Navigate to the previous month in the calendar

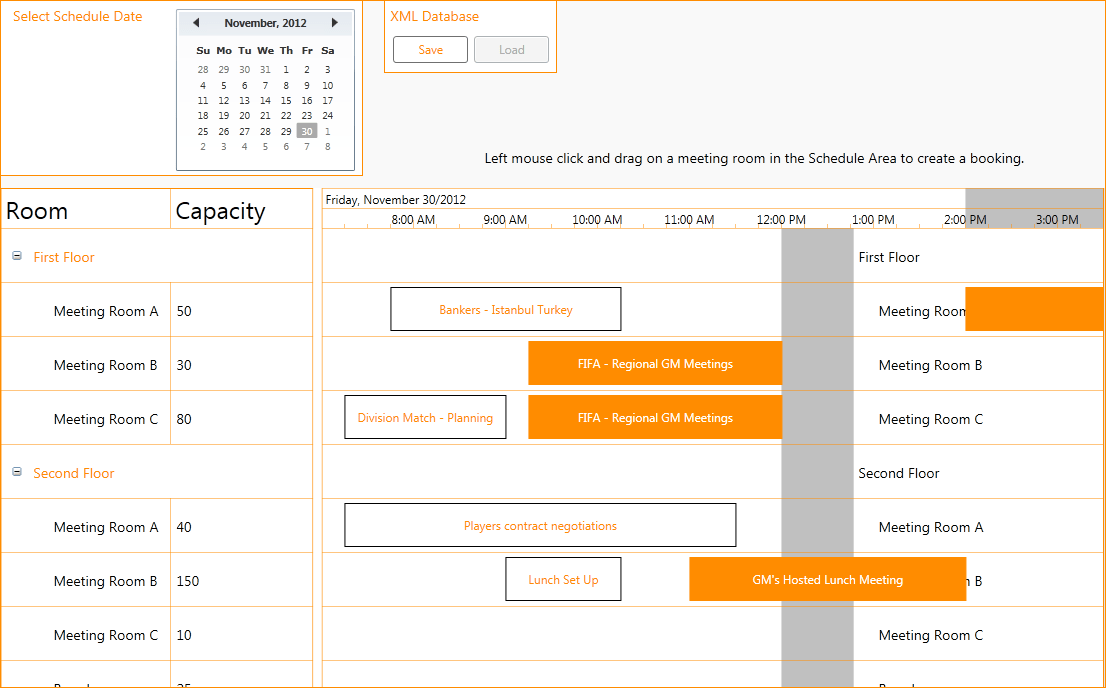click(x=196, y=22)
